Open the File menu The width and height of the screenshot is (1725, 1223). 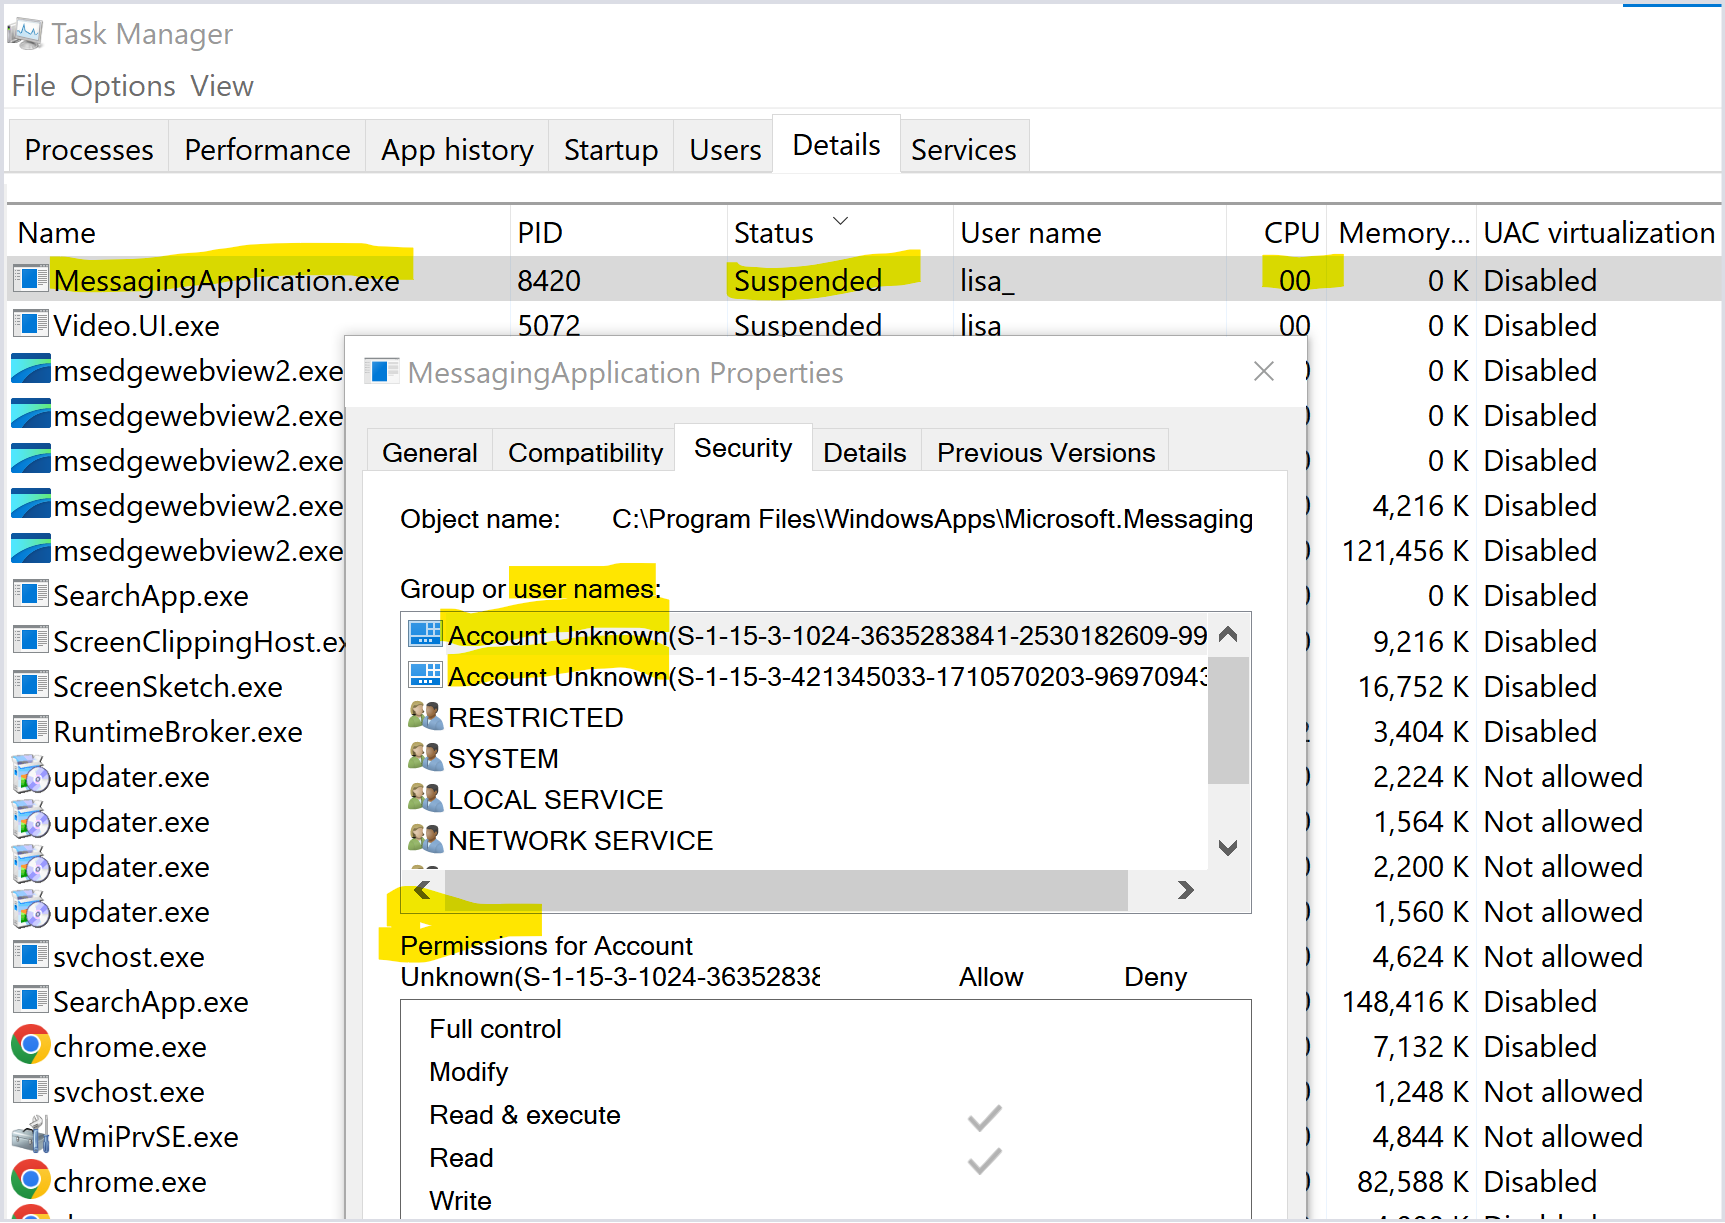click(33, 86)
